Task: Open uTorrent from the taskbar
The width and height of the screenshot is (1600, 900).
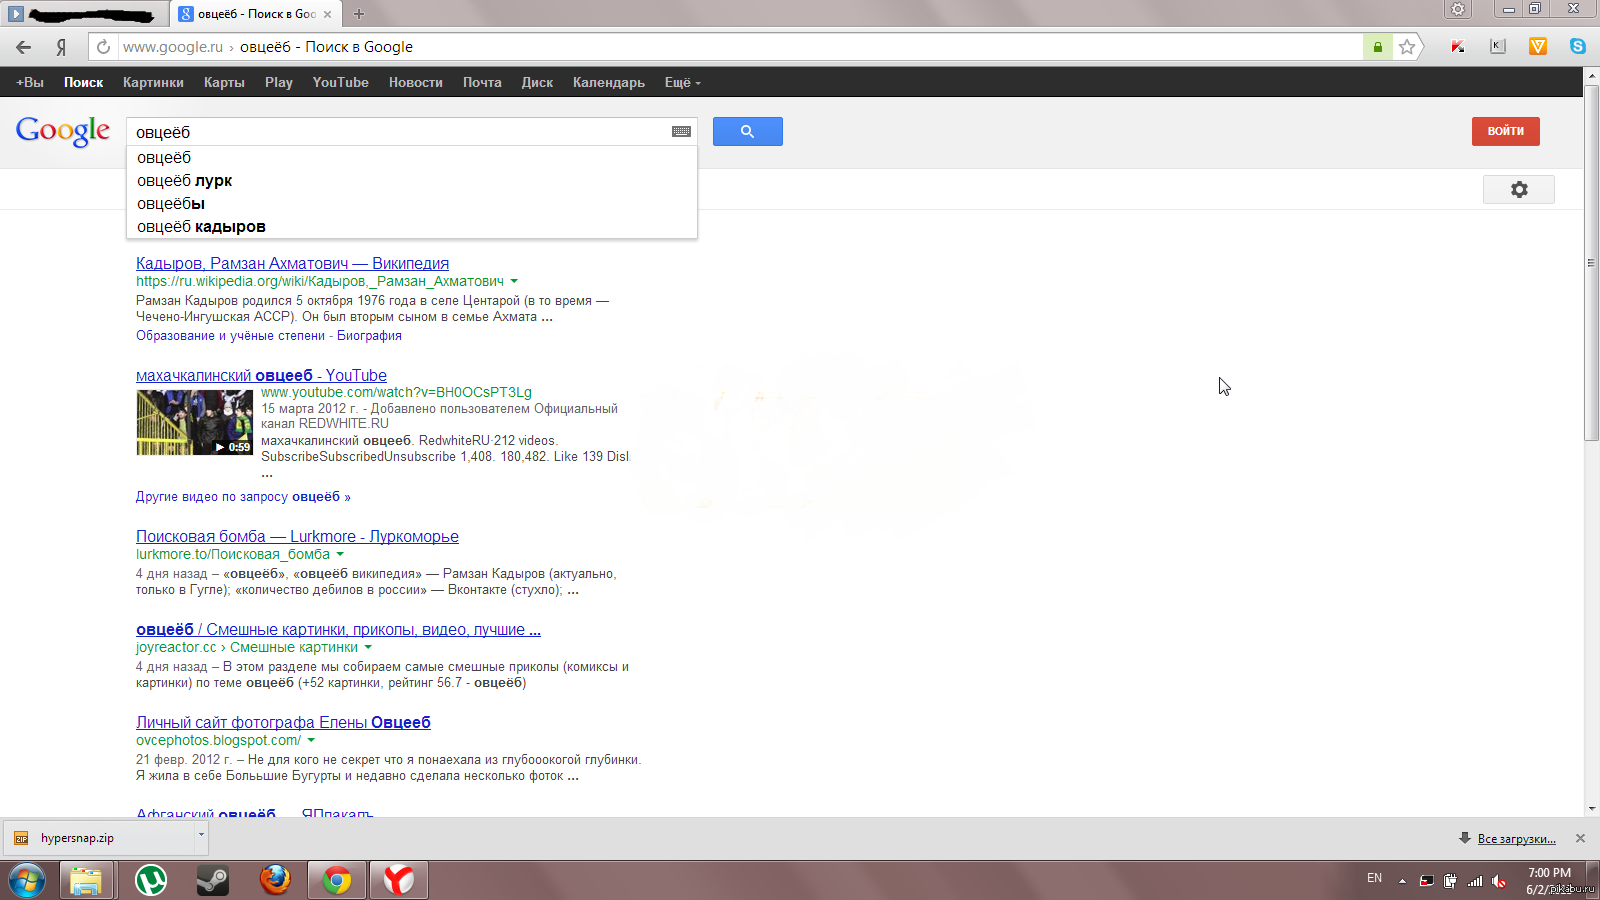Action: [151, 881]
